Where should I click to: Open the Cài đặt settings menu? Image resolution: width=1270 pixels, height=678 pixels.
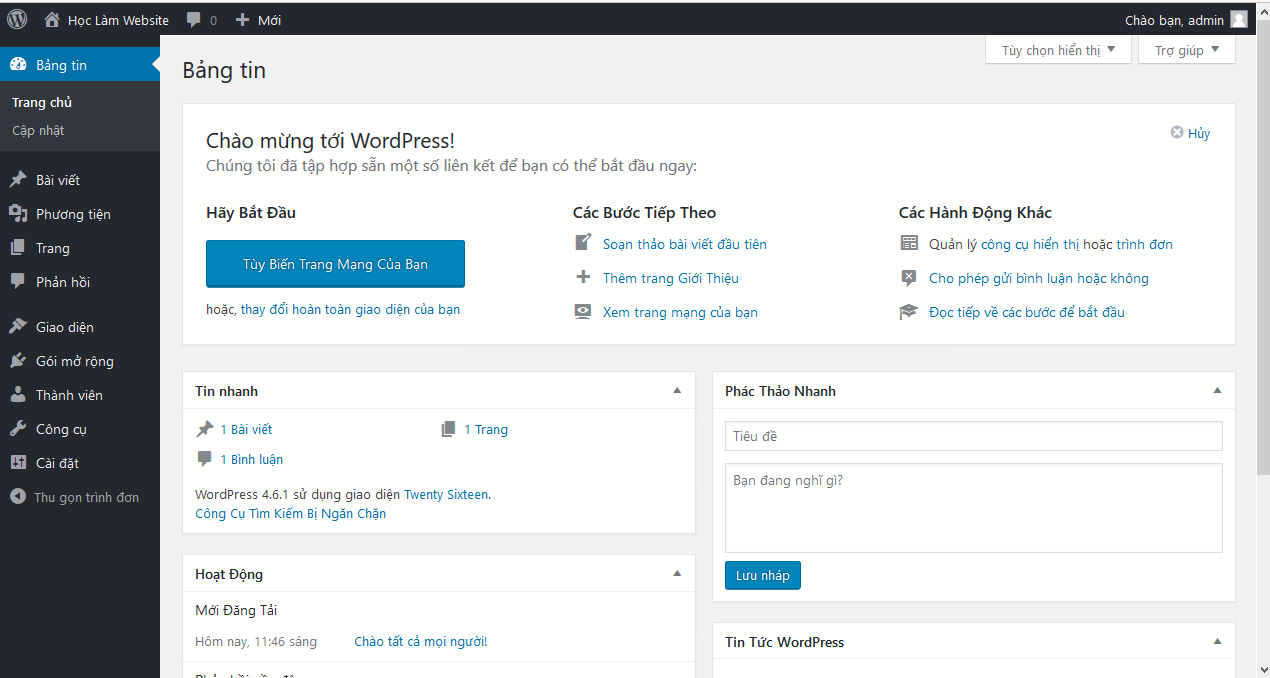pyautogui.click(x=57, y=463)
